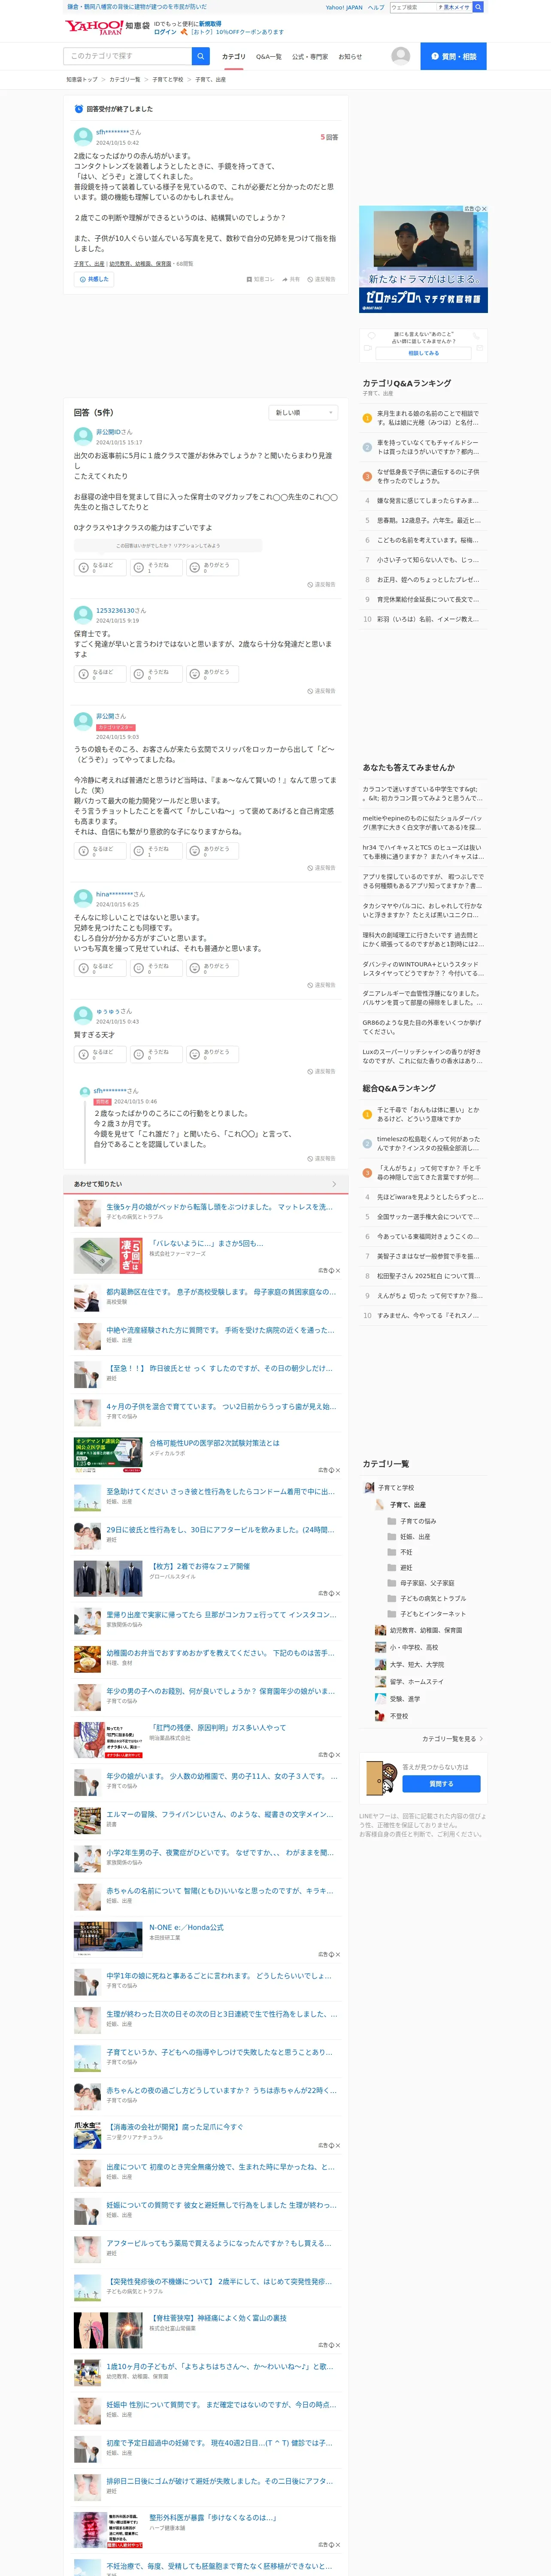Click into the ウェブ検索 field at the top
This screenshot has height=2576, width=551.
412,7
